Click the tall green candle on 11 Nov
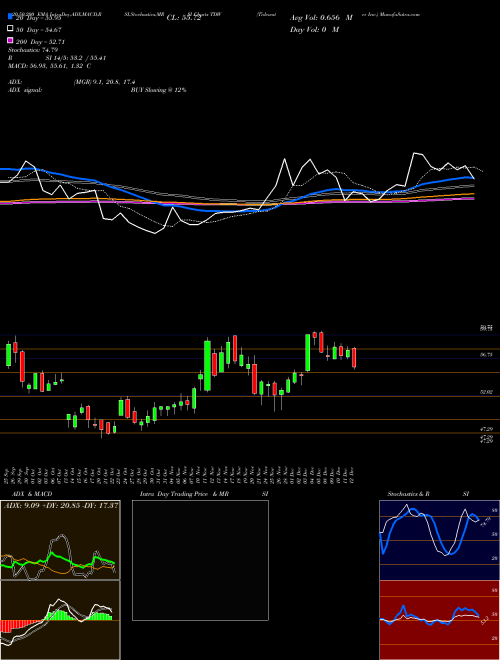 coord(207,365)
